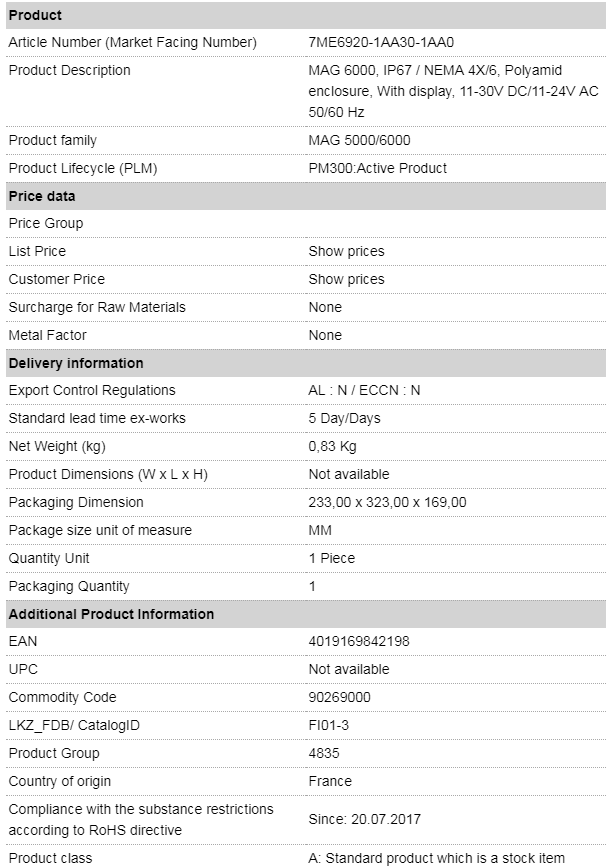This screenshot has width=607, height=867.
Task: Click the packaging dimension value 233,00 x 323,00 x 169,00
Action: [x=388, y=502]
